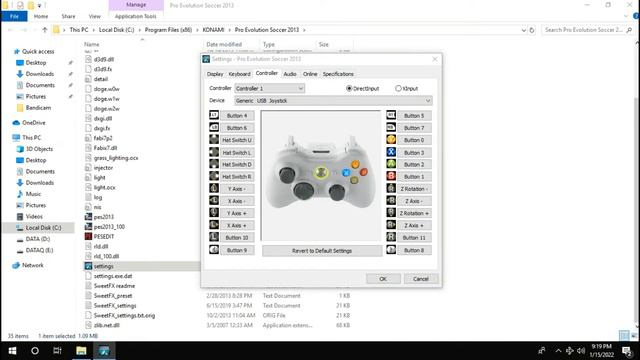Select the grass_lighting.ocx file
The image size is (640, 360).
[116, 158]
